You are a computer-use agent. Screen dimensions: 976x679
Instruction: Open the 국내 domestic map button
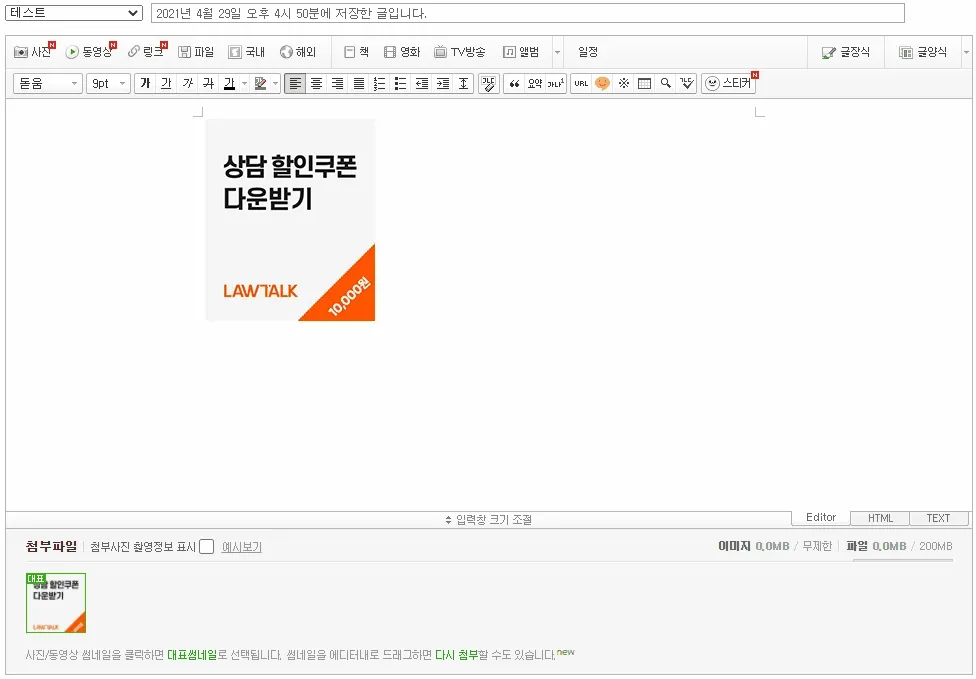tap(246, 52)
